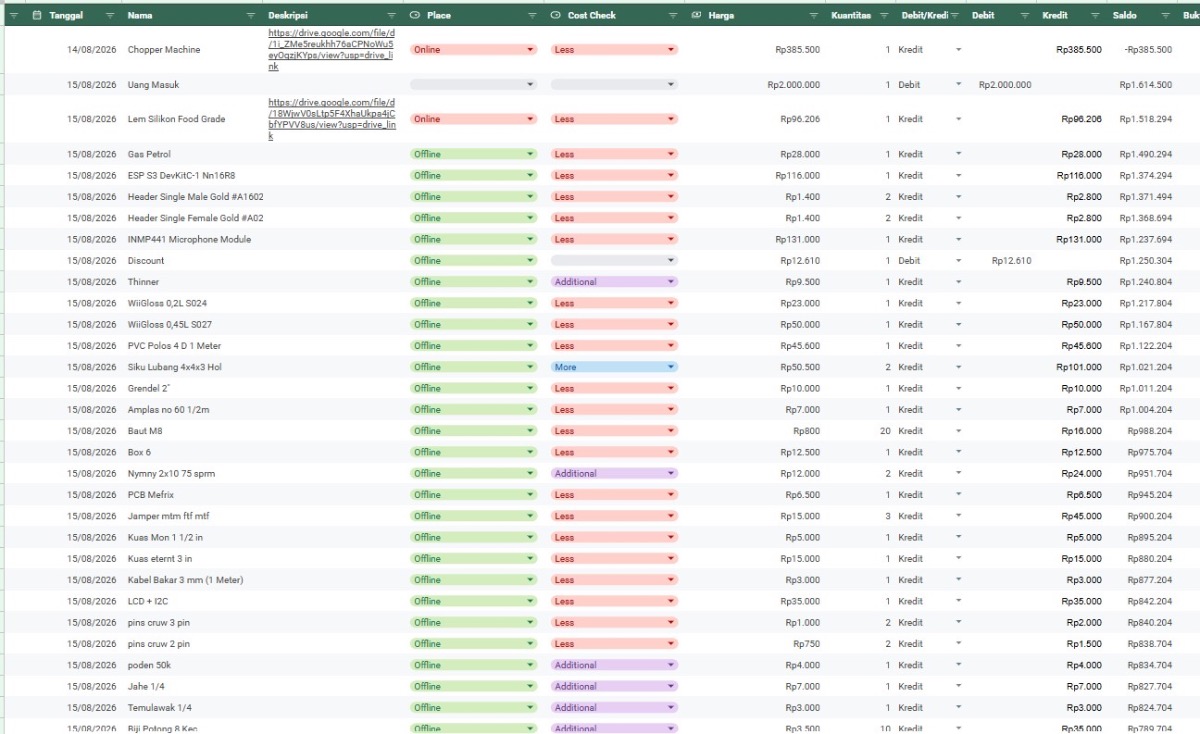Click the currency type icon beside Harga header

[696, 16]
